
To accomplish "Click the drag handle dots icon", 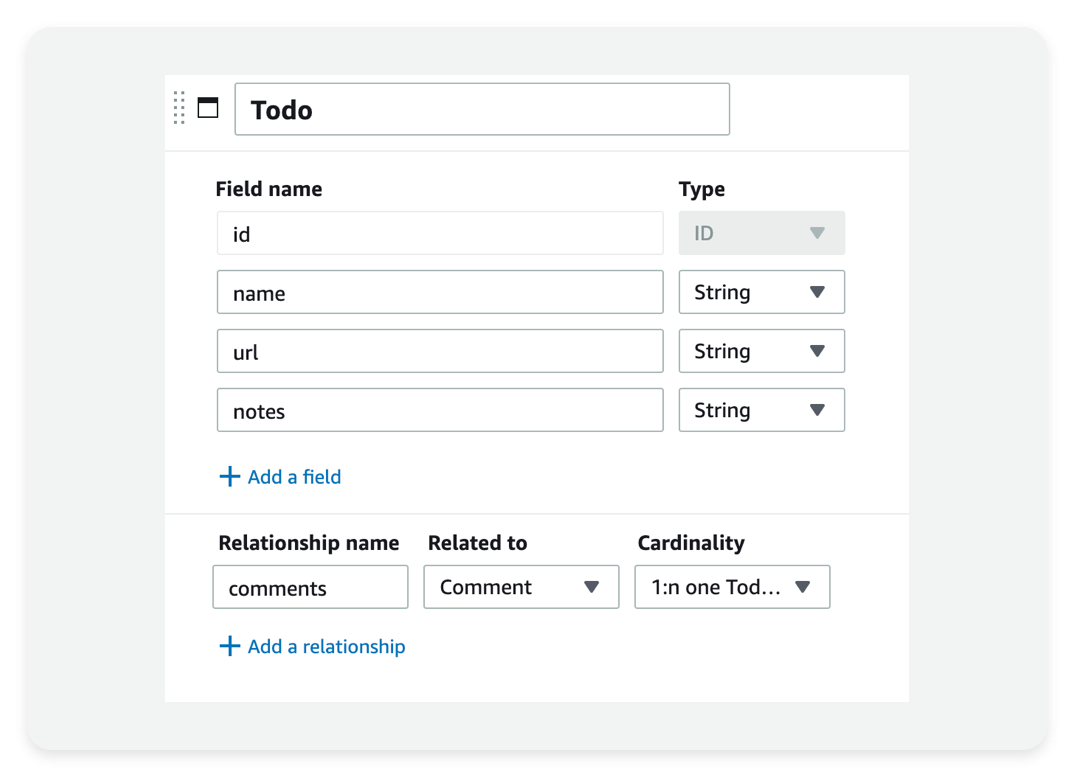I will coord(179,108).
